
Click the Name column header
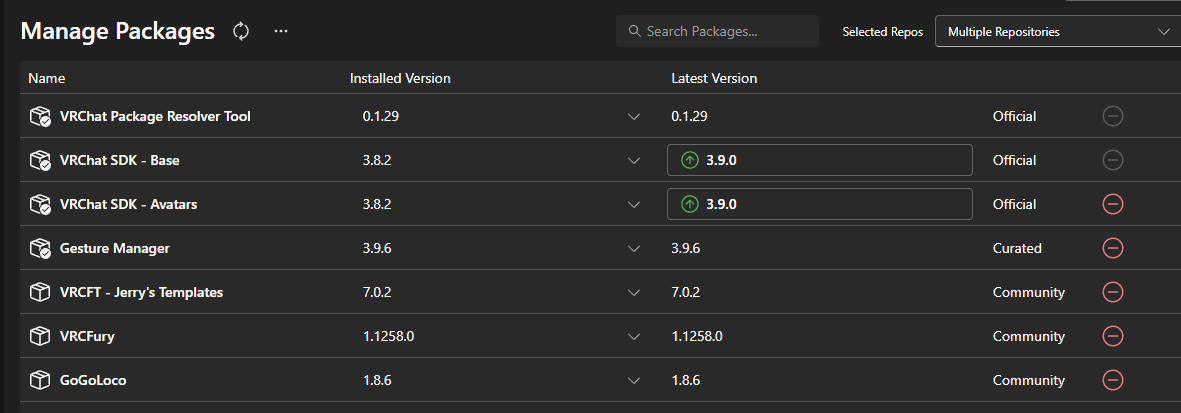[x=46, y=78]
